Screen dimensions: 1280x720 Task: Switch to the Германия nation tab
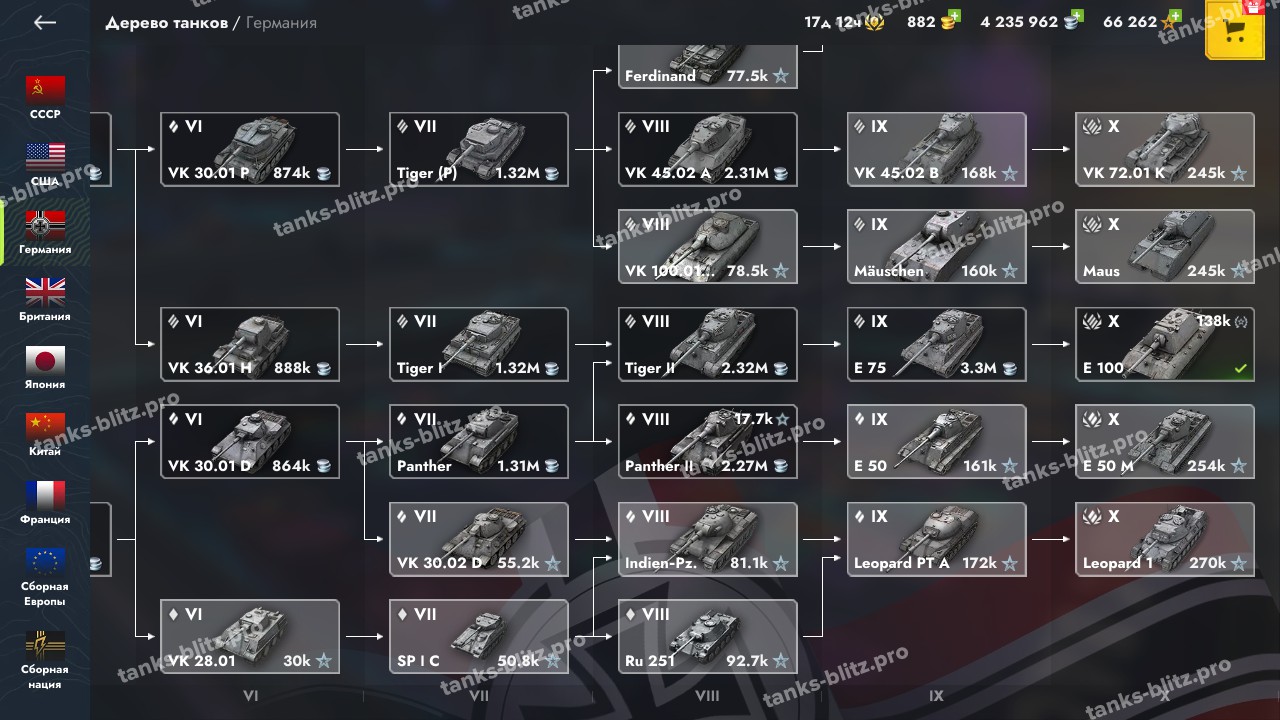click(x=45, y=233)
